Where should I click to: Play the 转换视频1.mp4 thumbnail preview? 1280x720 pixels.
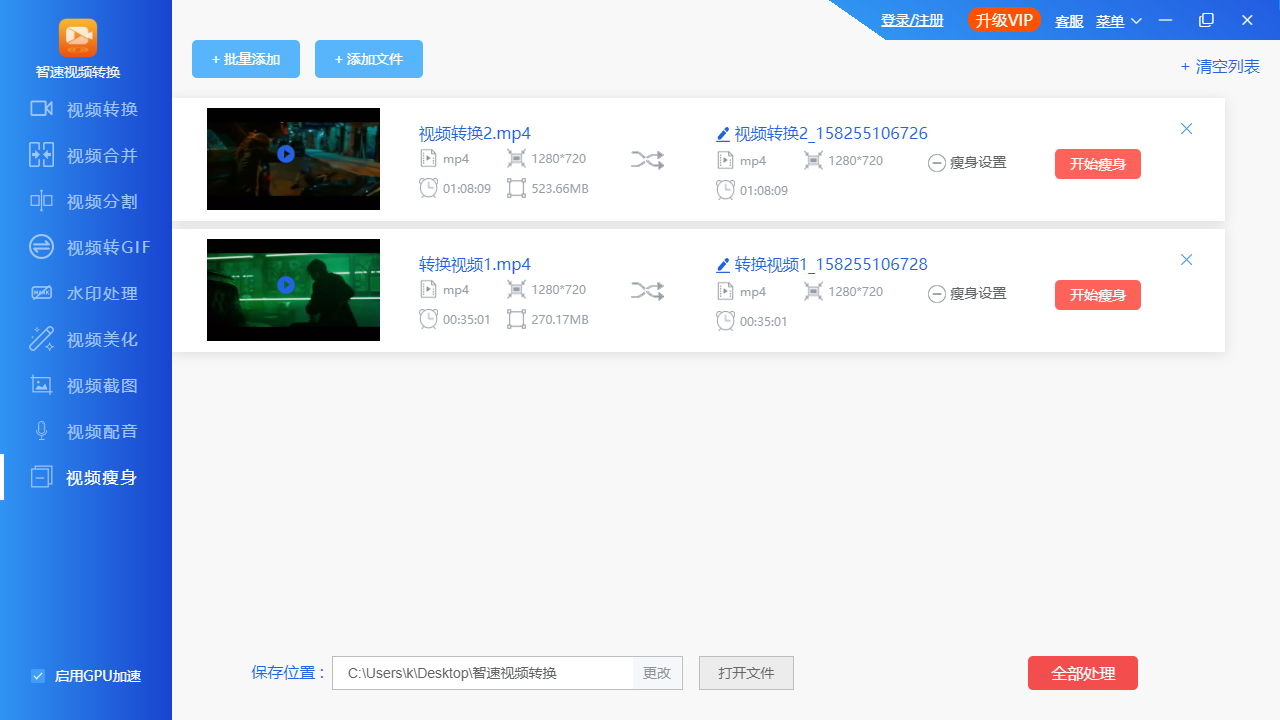286,285
